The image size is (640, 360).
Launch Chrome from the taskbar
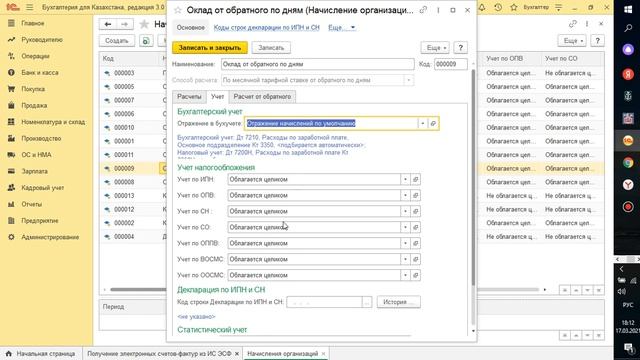tap(628, 162)
